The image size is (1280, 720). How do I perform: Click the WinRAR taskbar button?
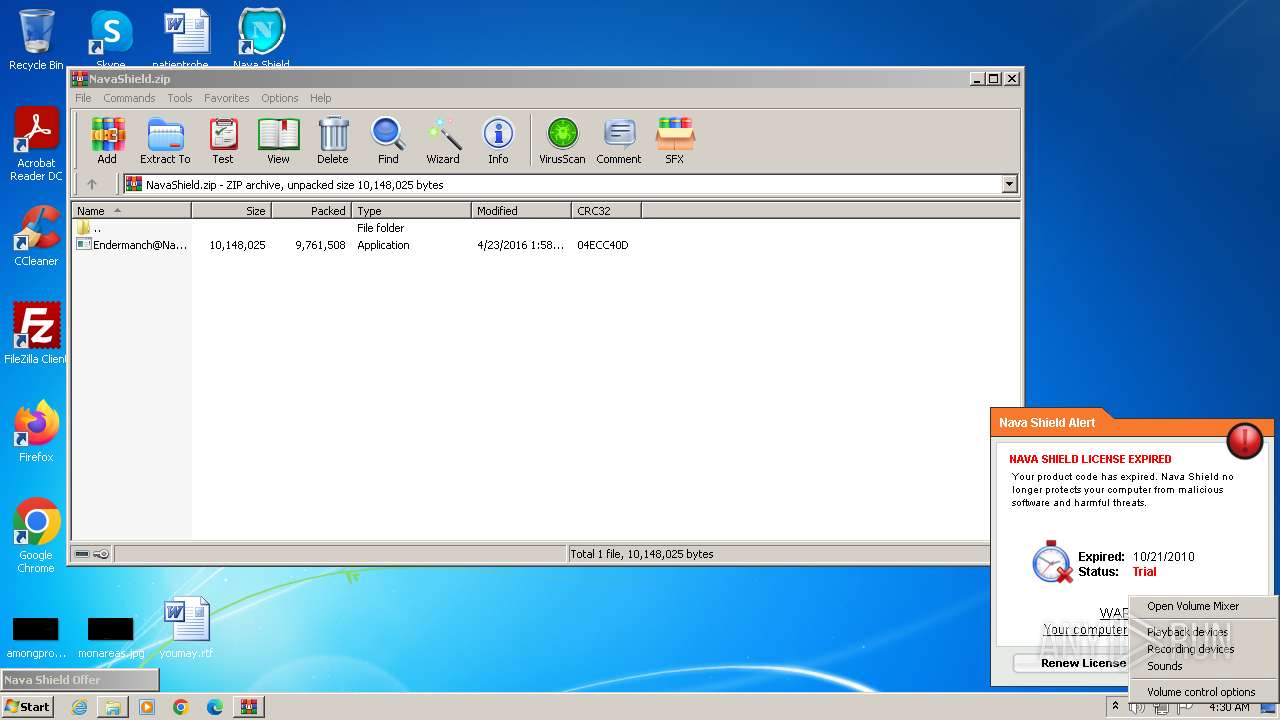point(248,707)
